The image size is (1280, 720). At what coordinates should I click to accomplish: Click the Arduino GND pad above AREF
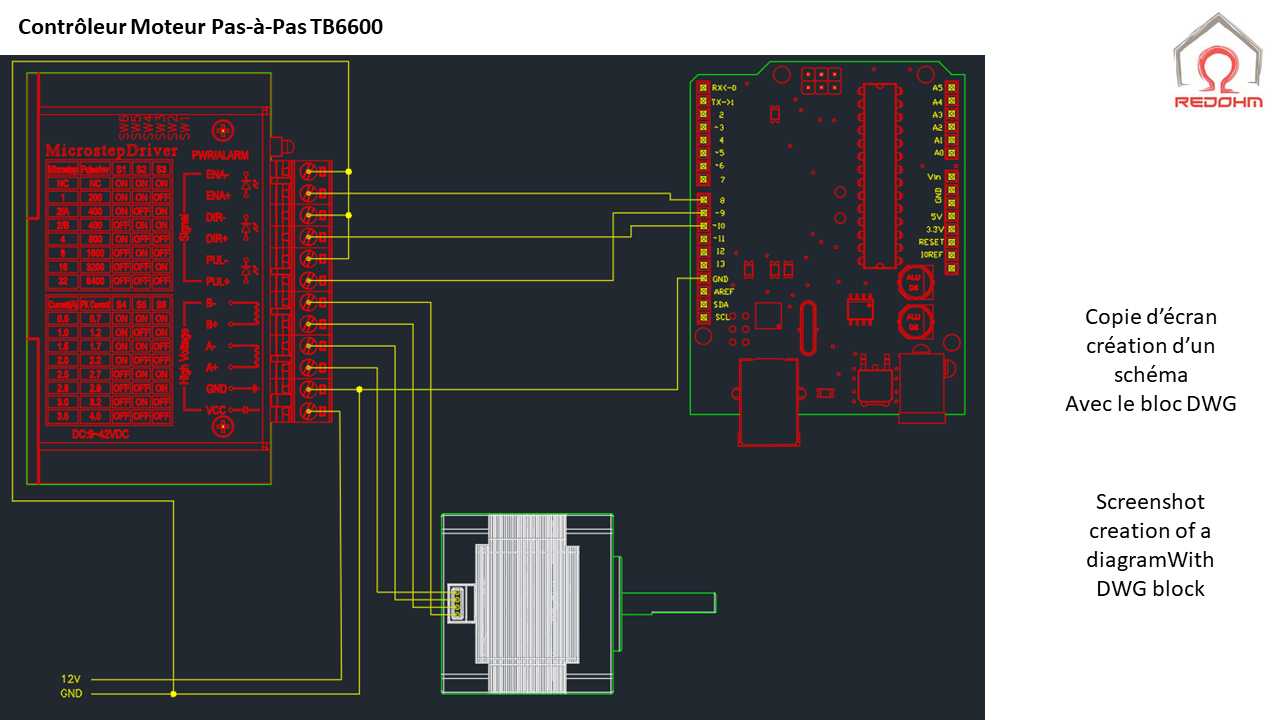pos(704,278)
